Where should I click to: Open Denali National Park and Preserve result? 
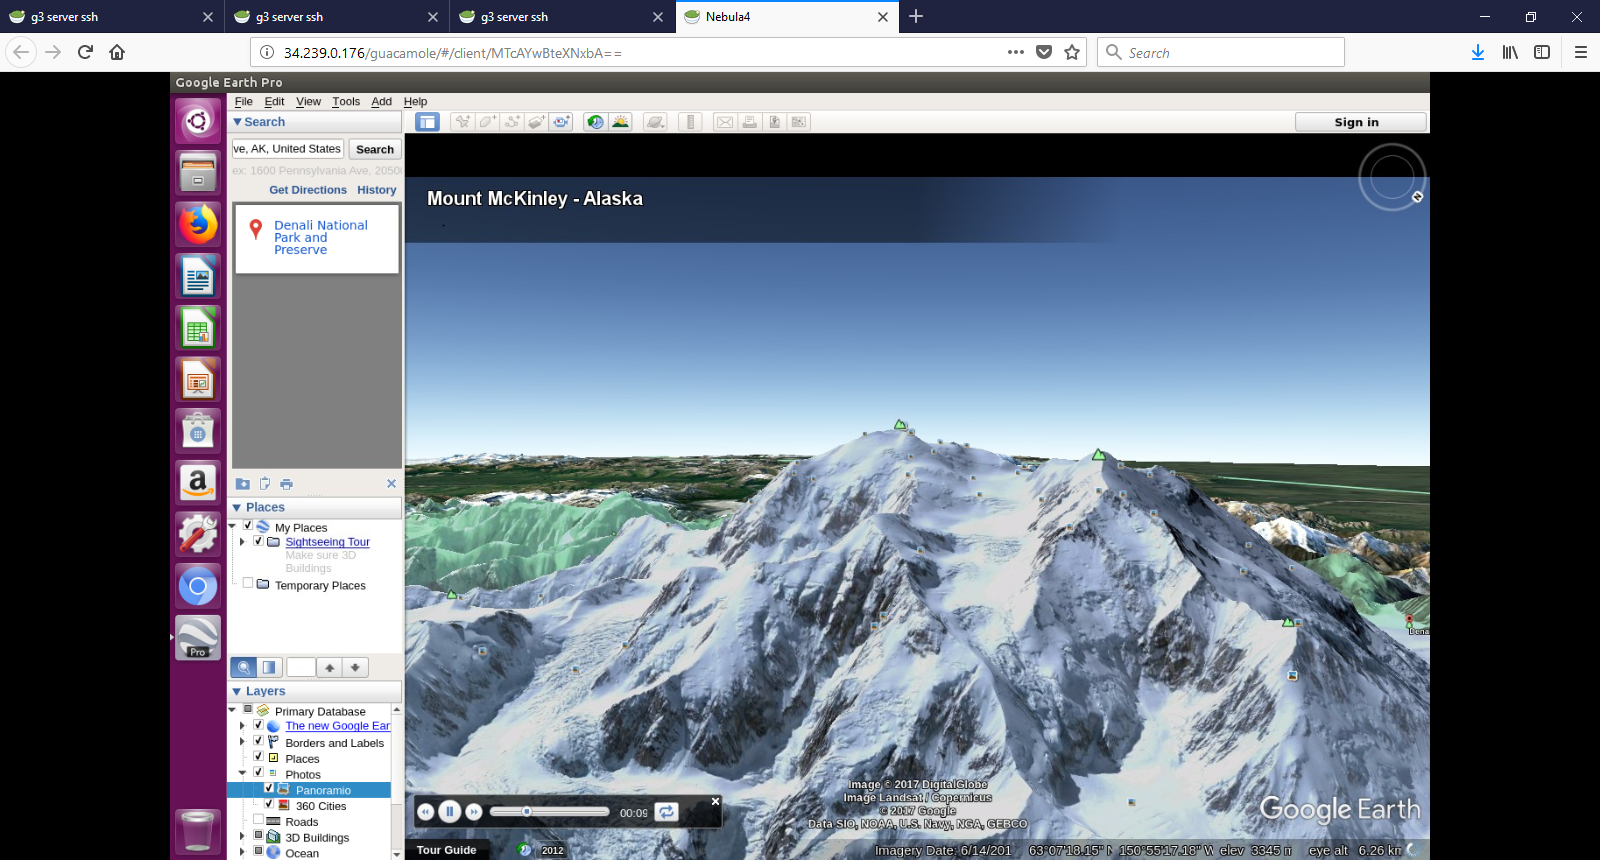(x=321, y=238)
